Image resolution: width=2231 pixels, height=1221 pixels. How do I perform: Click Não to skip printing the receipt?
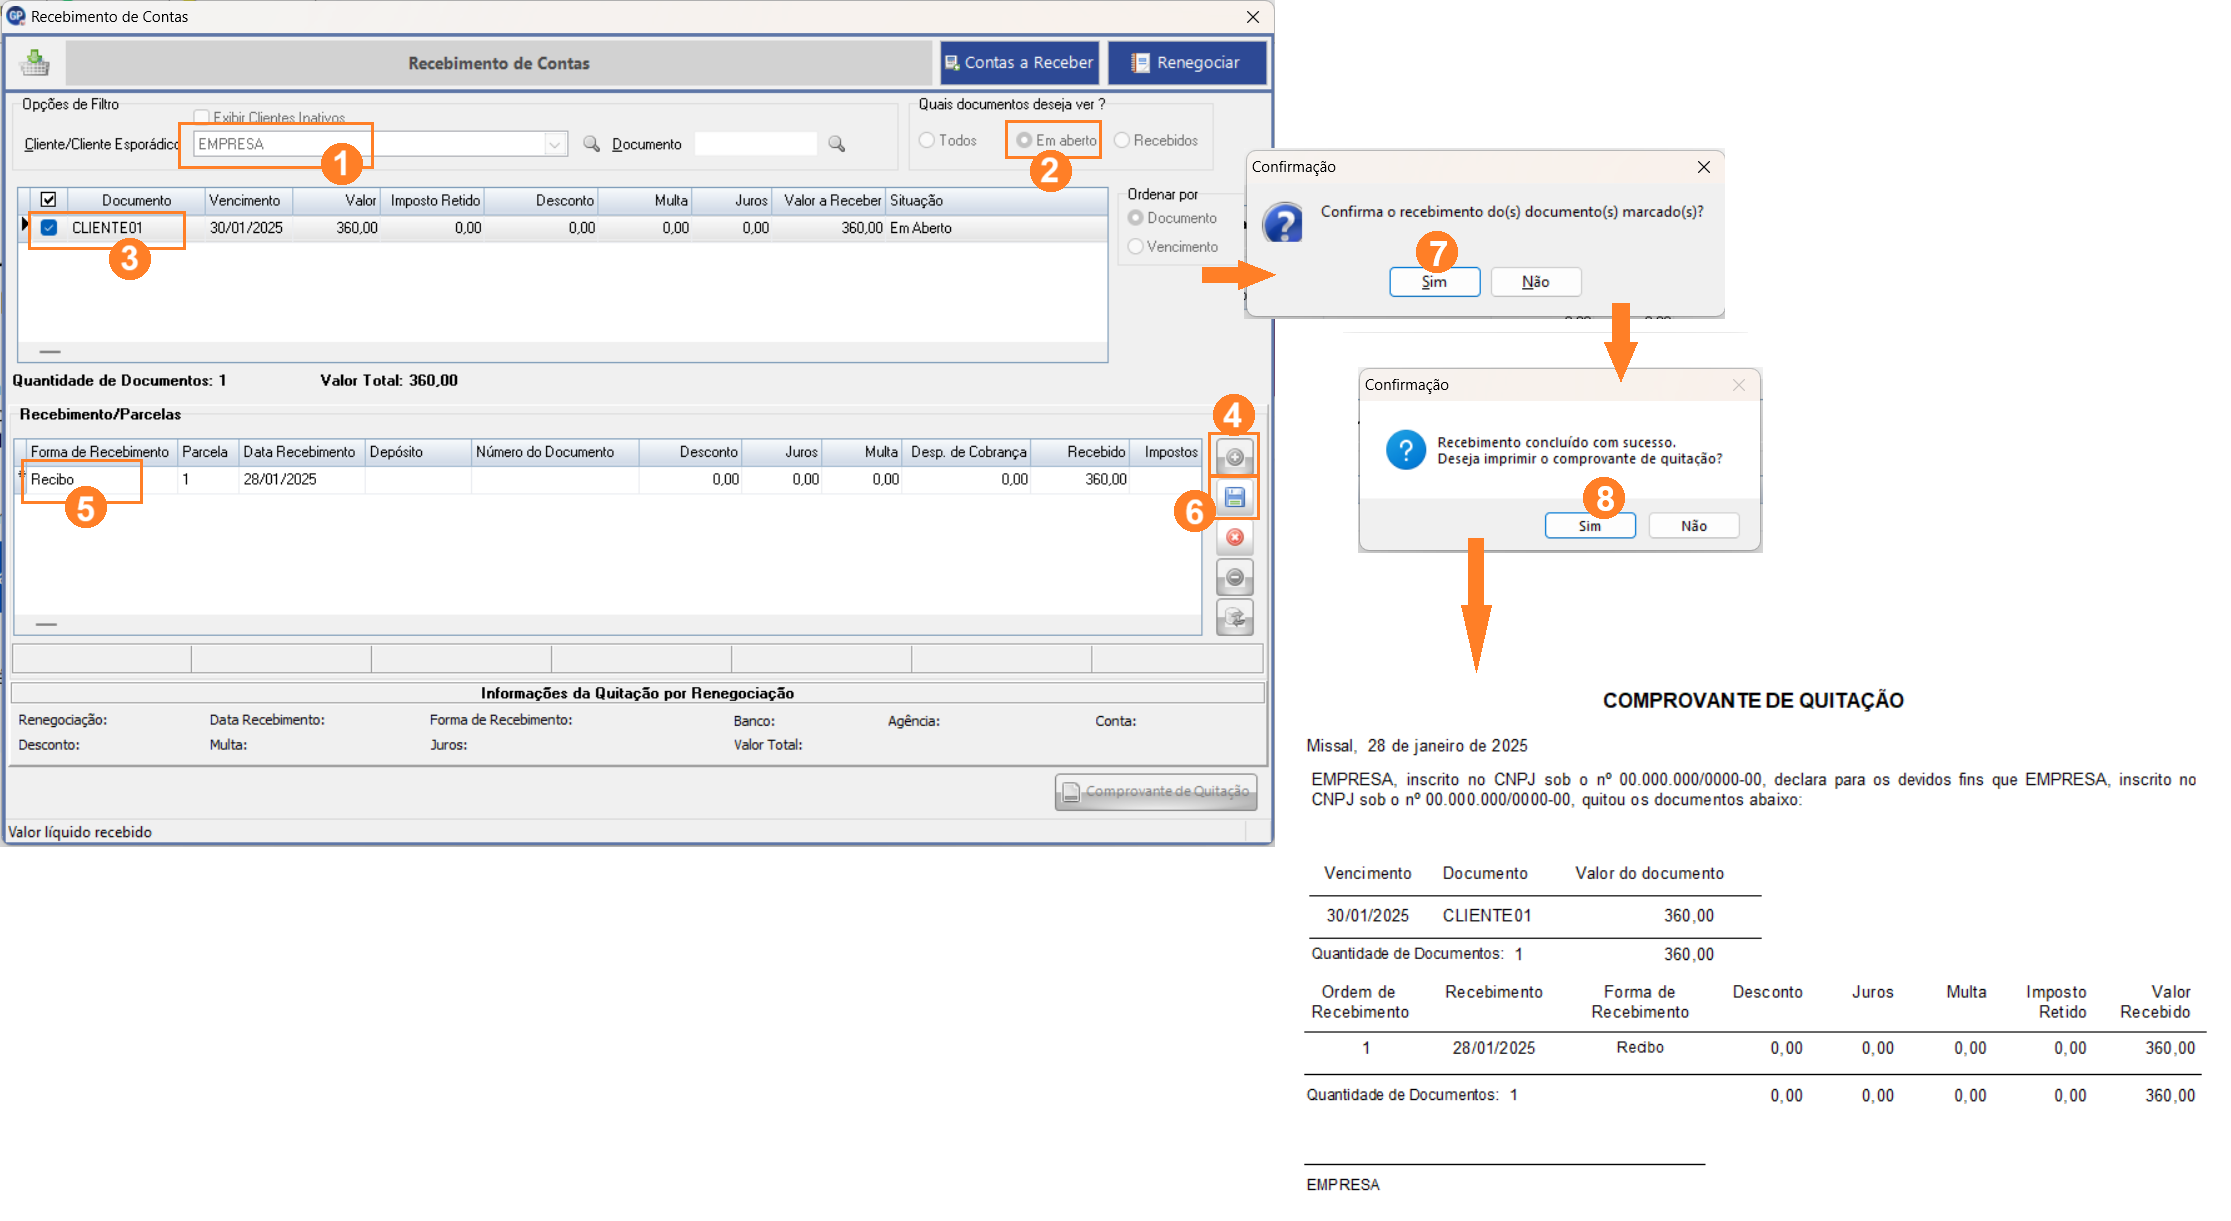point(1694,526)
